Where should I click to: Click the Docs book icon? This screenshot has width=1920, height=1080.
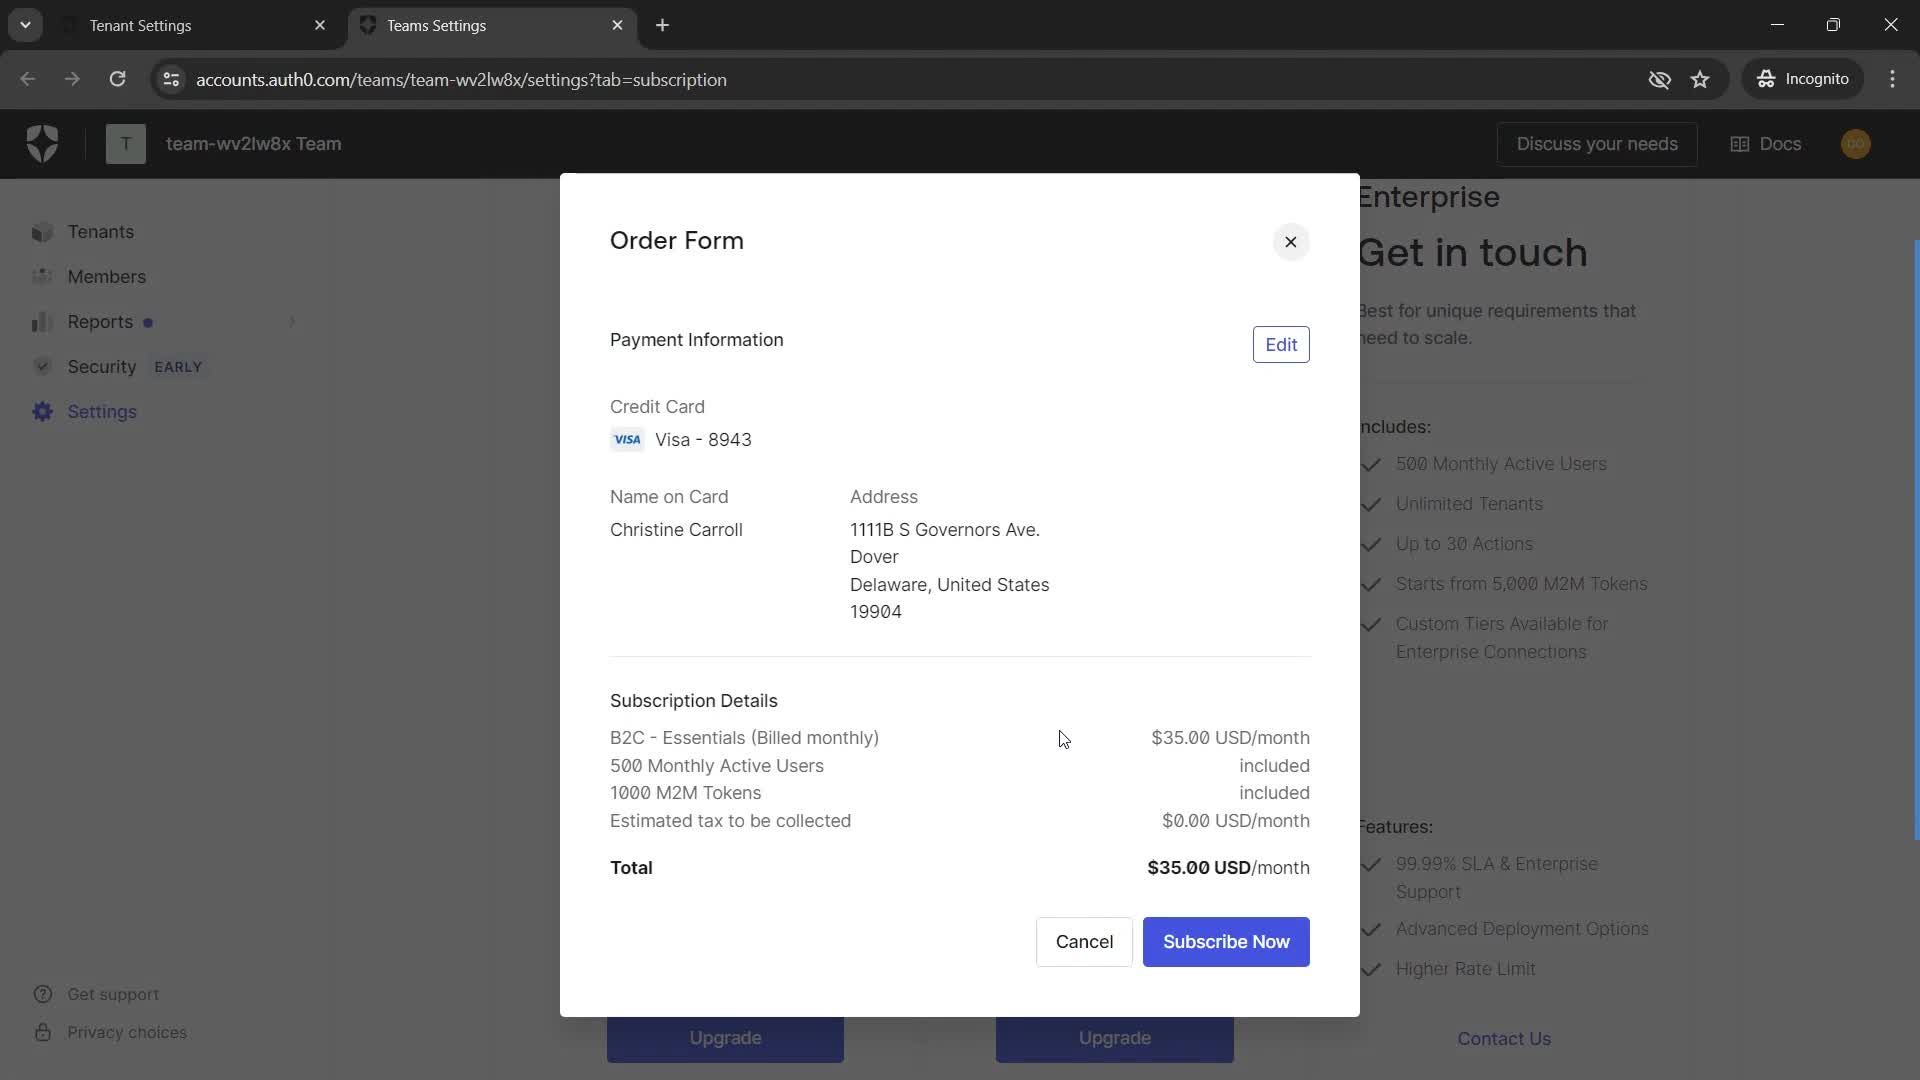pyautogui.click(x=1740, y=144)
